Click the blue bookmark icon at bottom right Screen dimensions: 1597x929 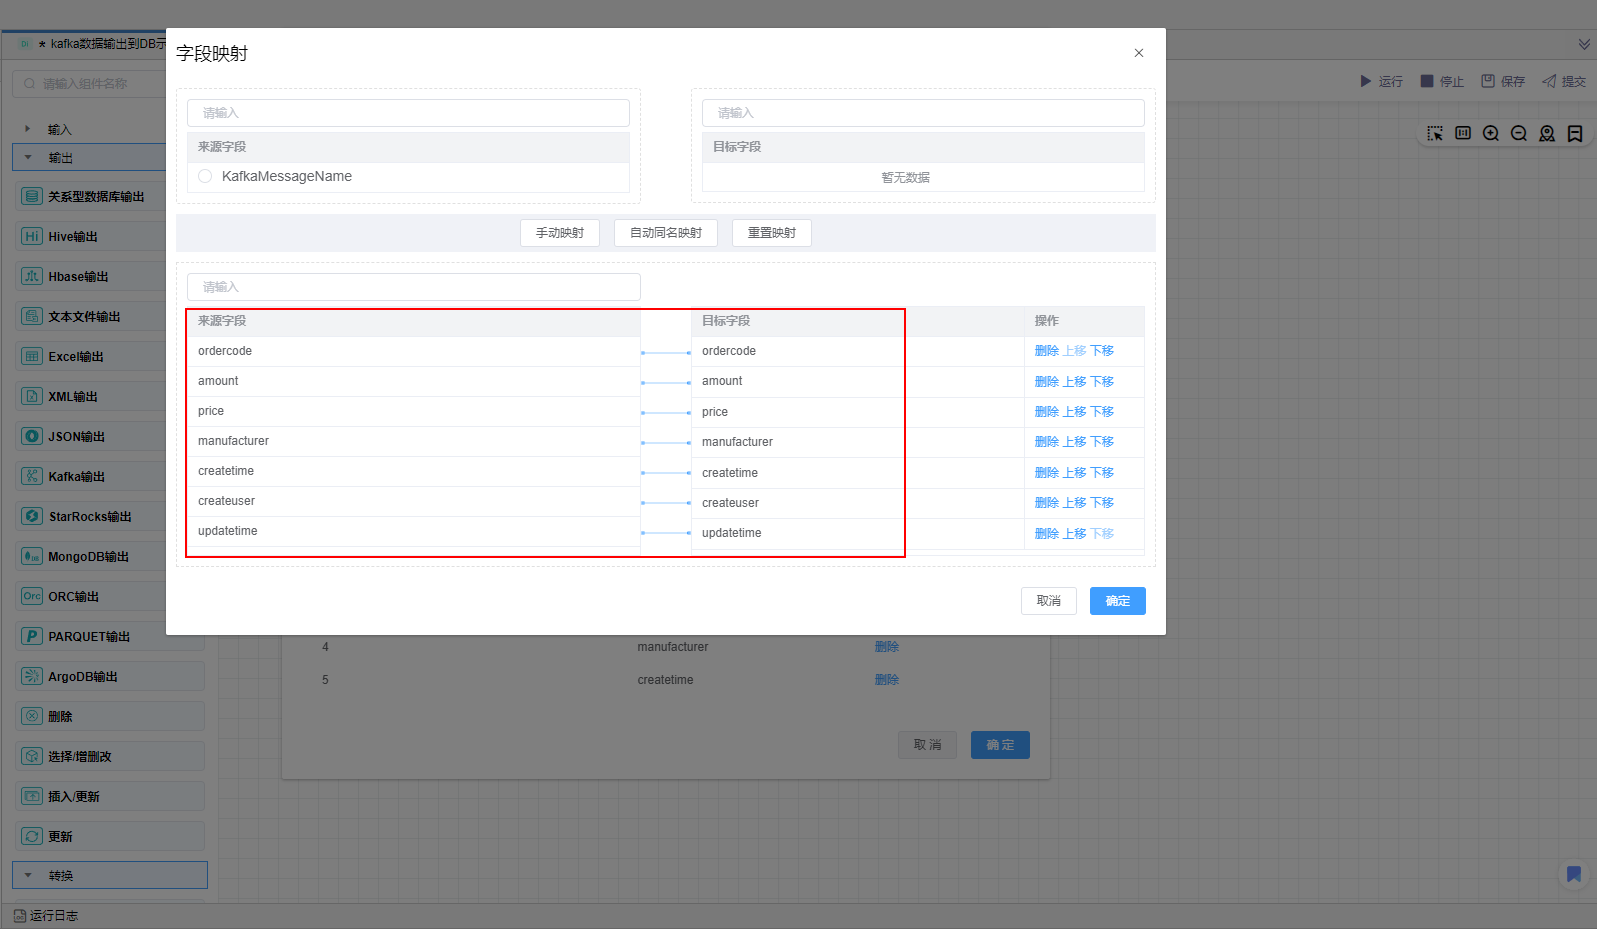pos(1573,875)
